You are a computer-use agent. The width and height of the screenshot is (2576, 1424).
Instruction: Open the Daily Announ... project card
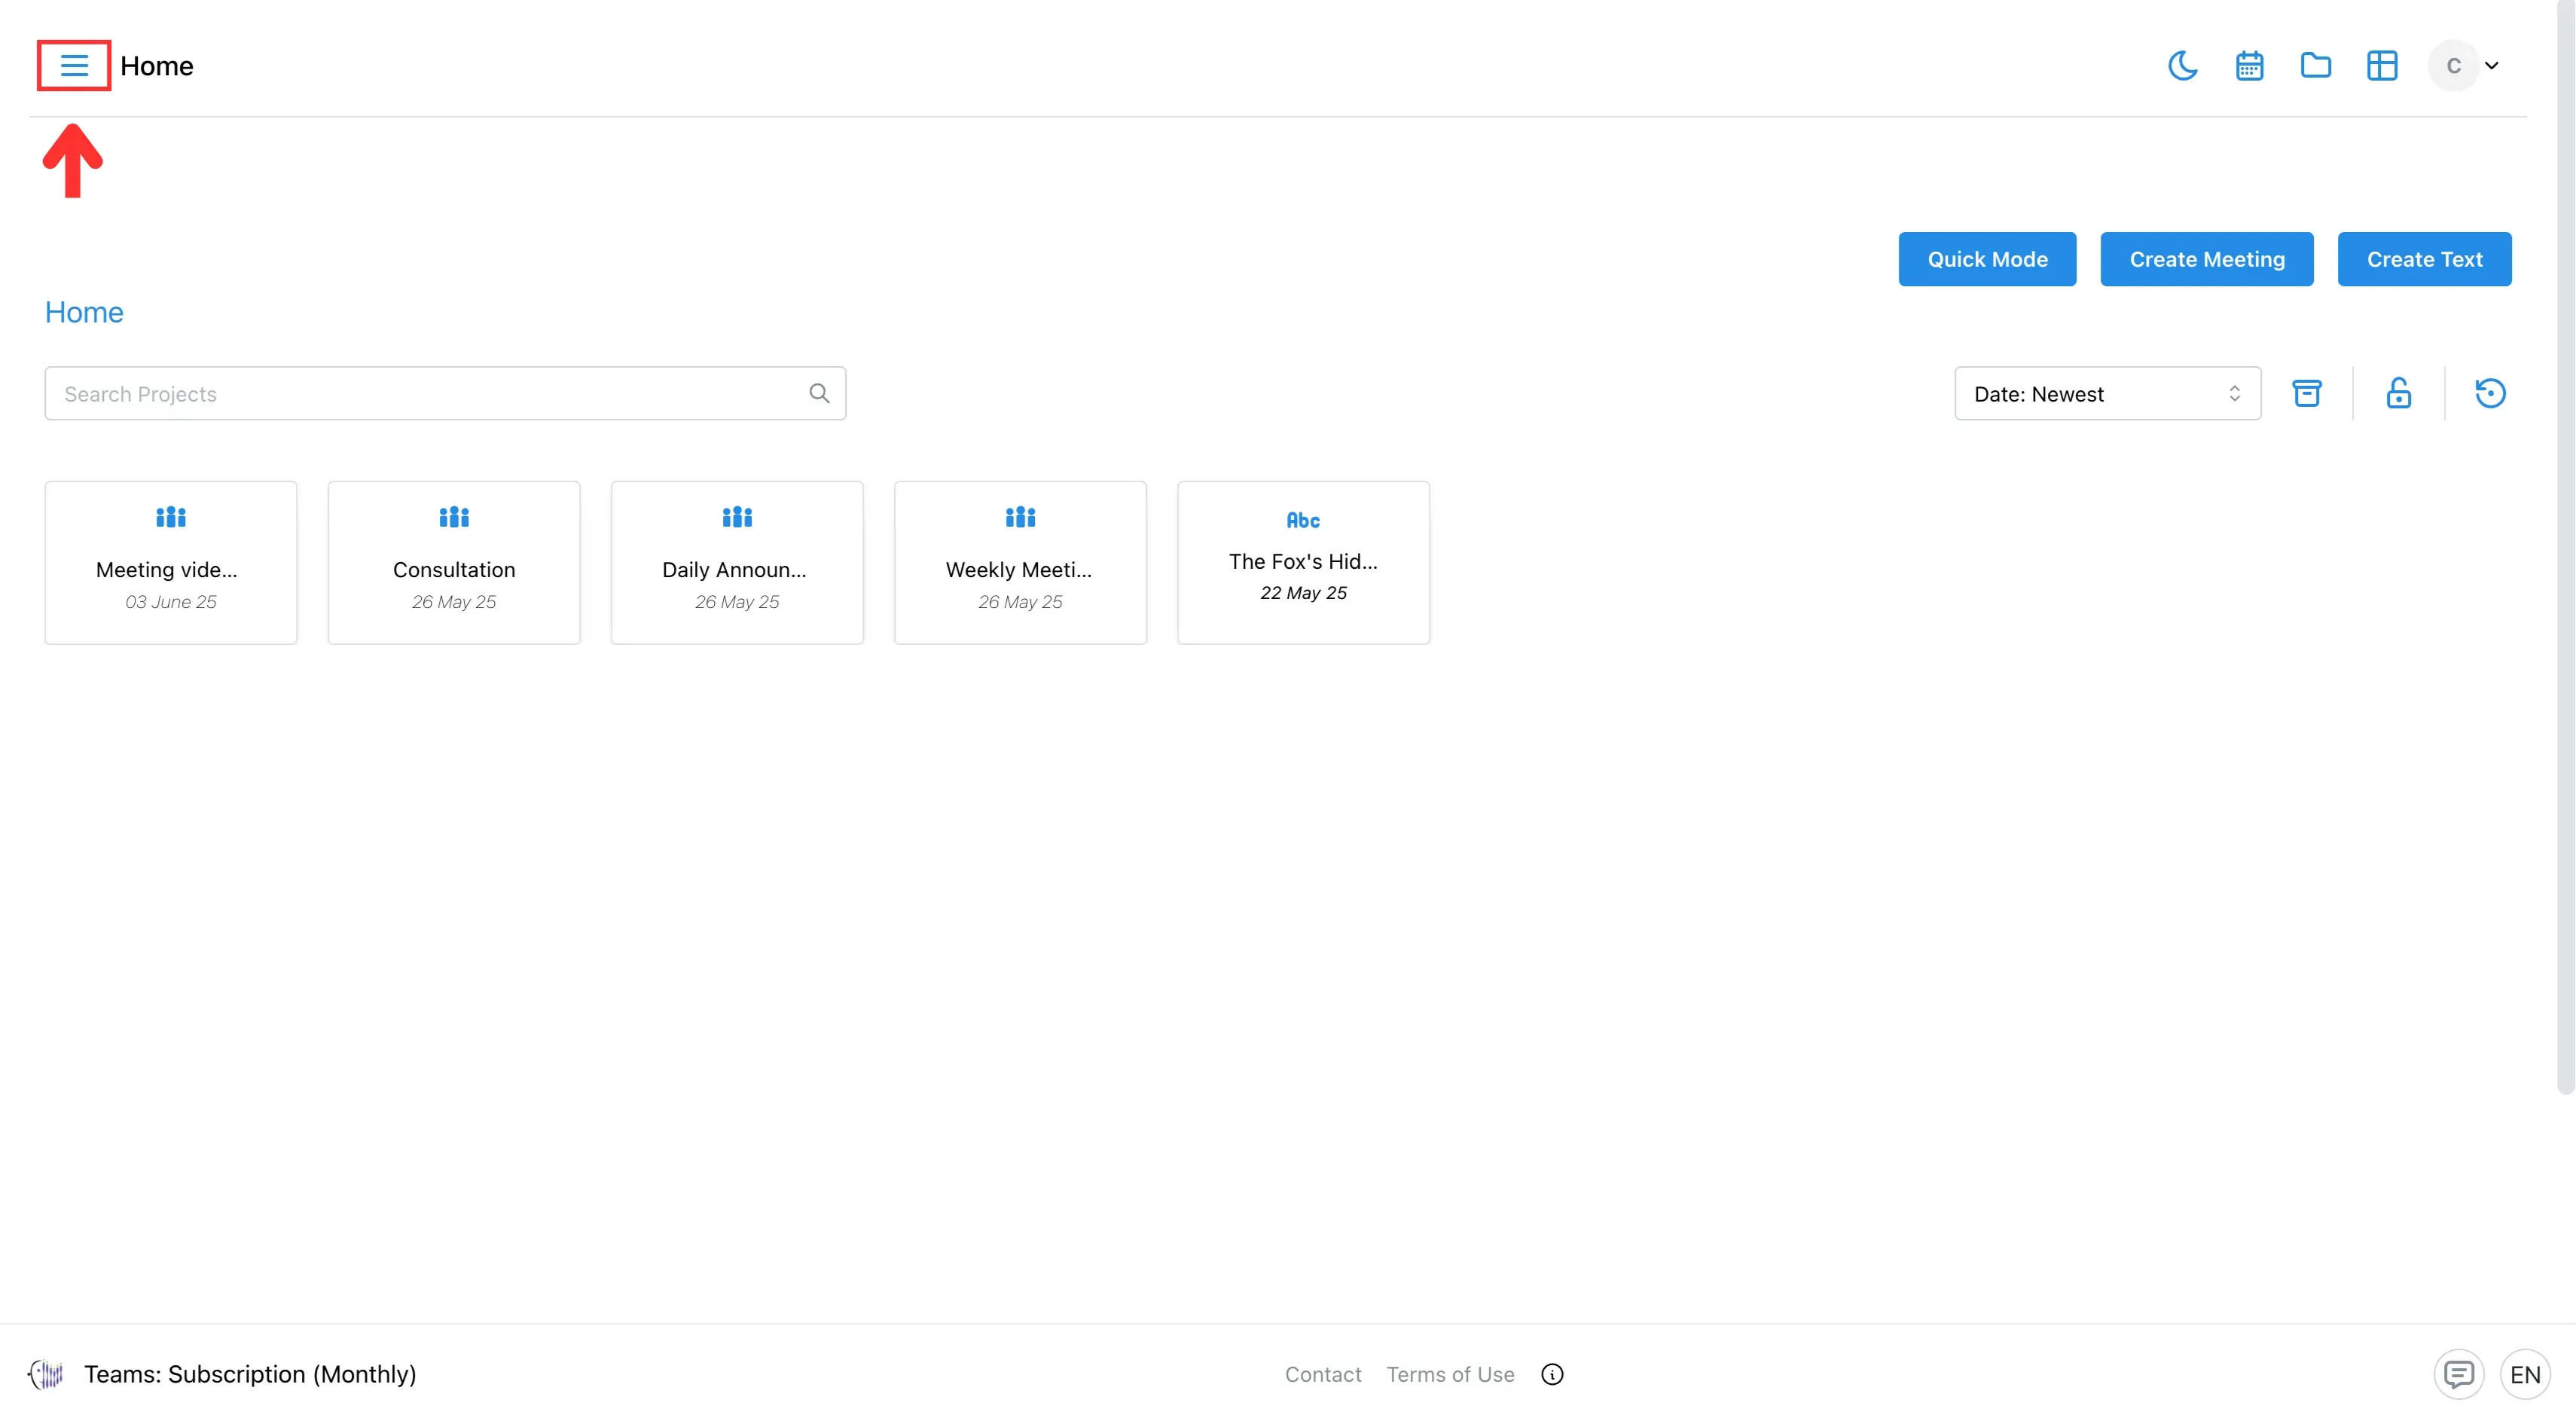point(737,562)
